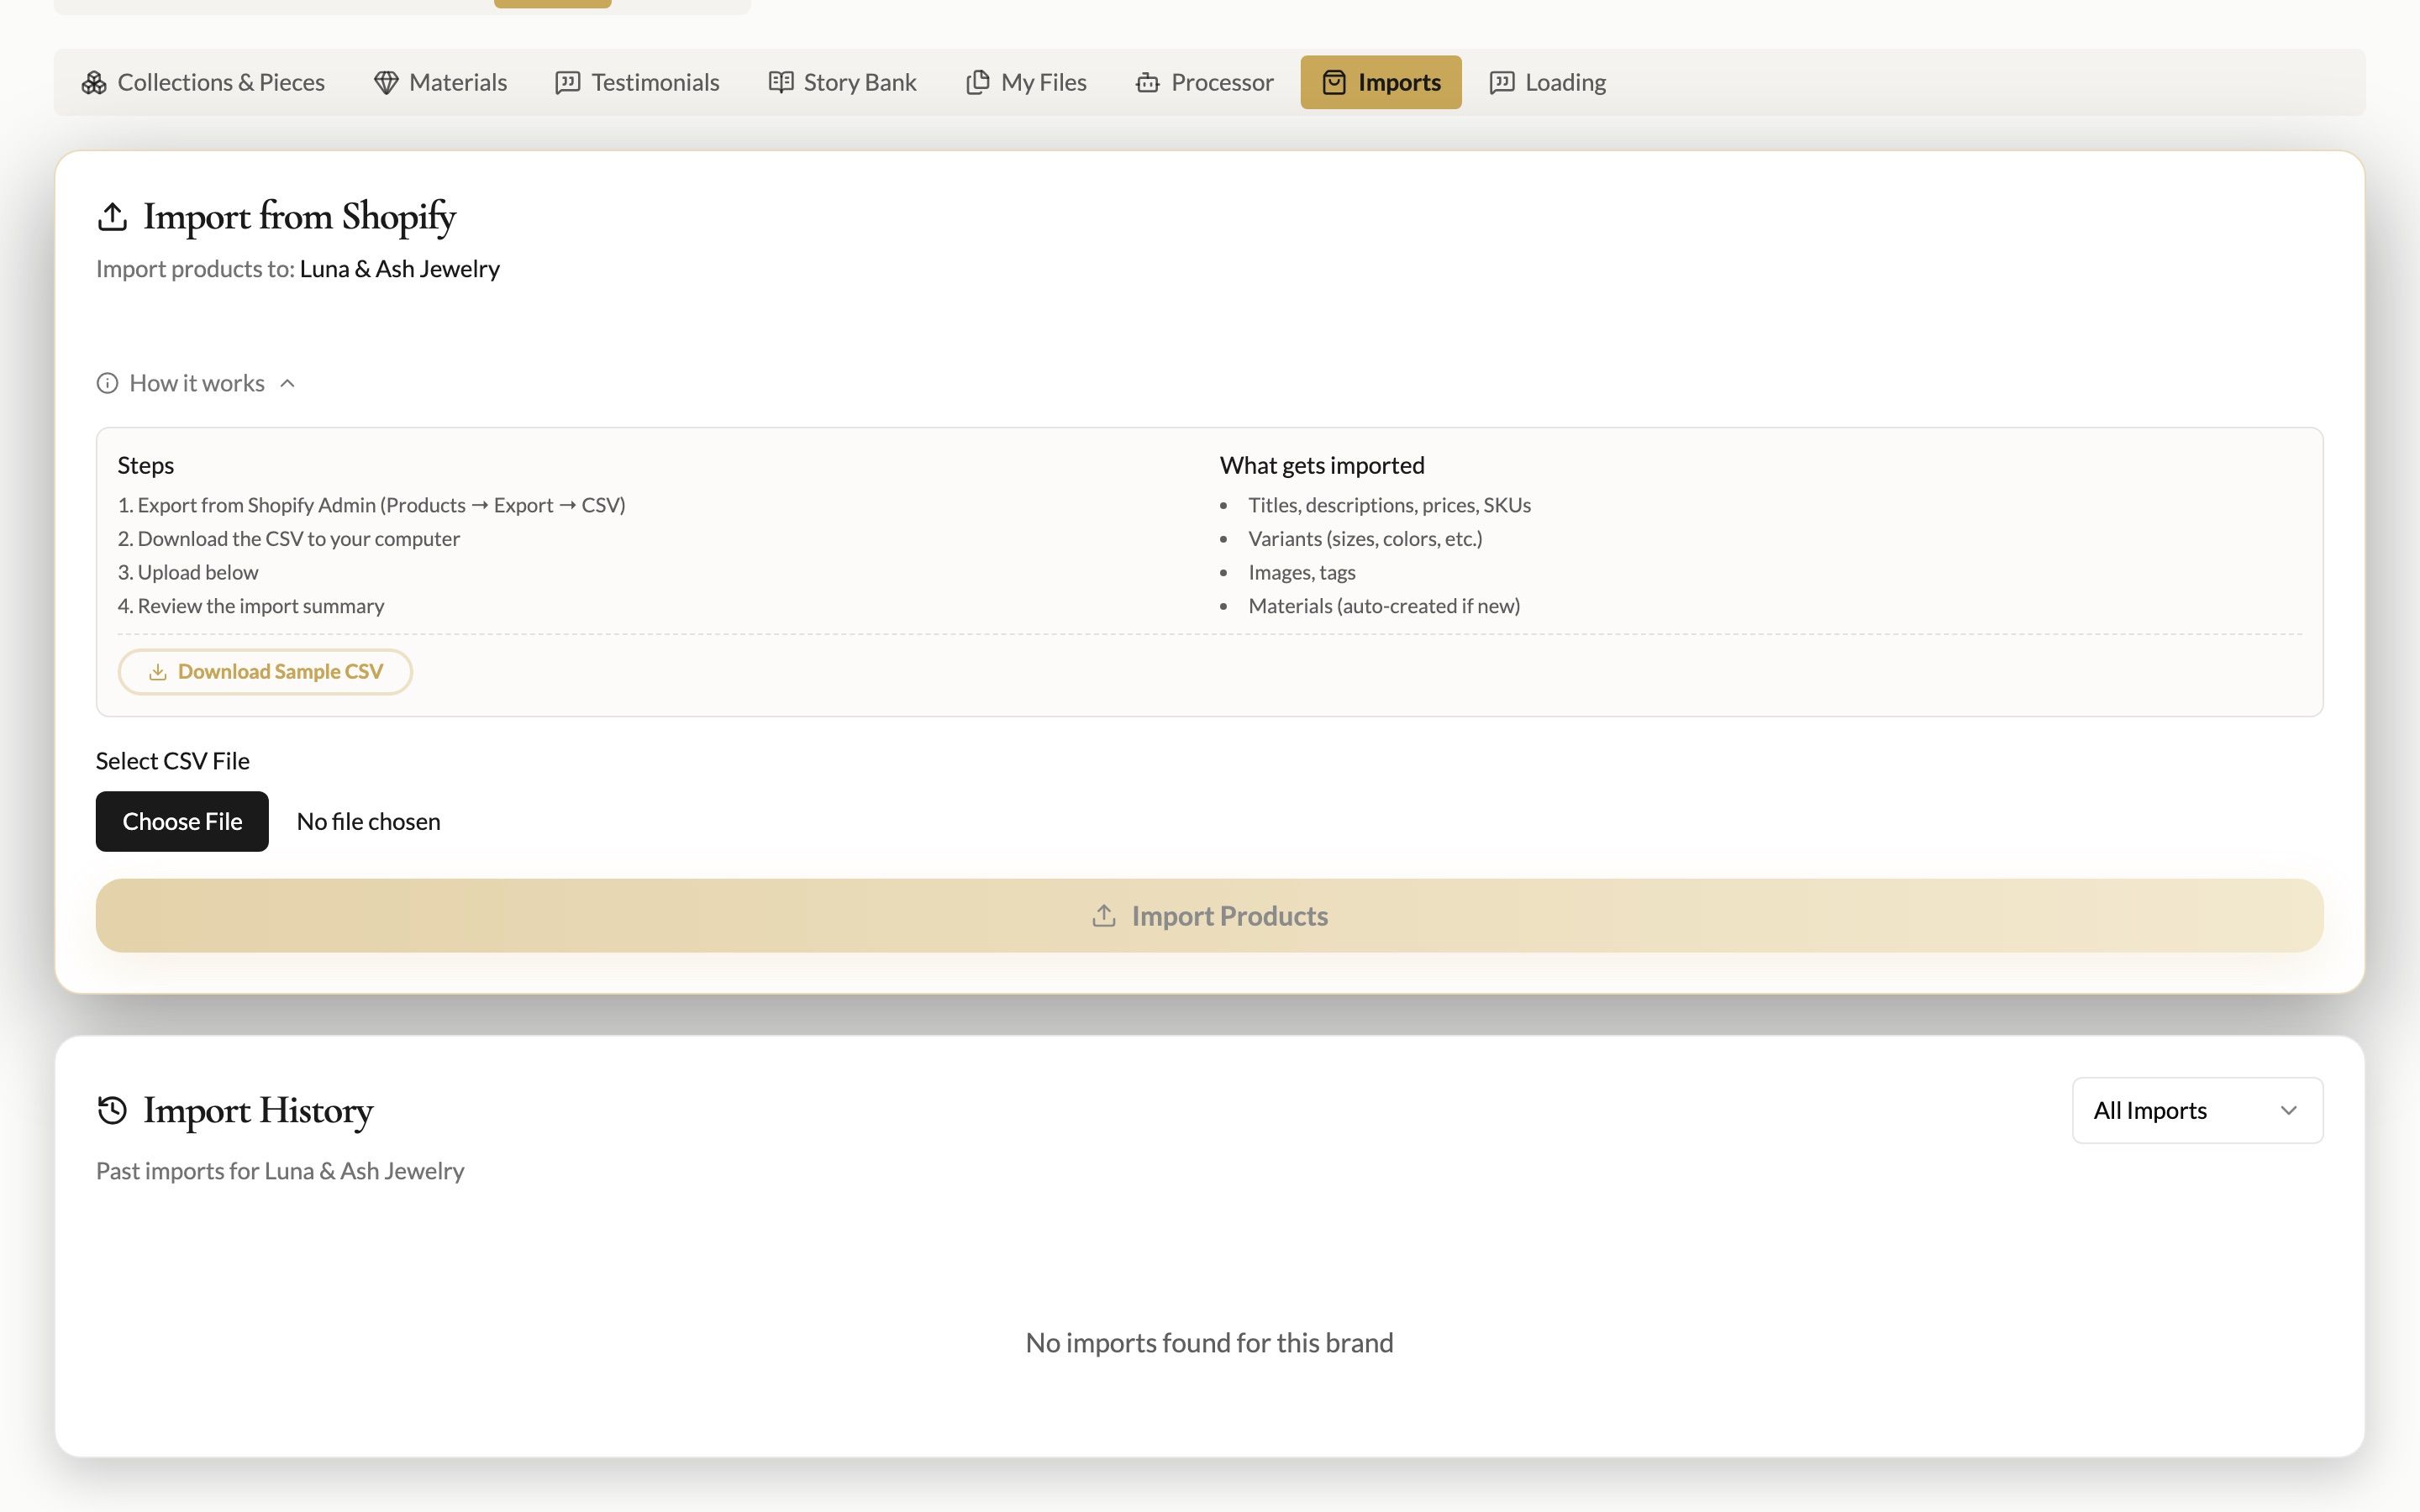Click the Collections & Pieces tab icon
The width and height of the screenshot is (2420, 1512).
click(x=94, y=82)
